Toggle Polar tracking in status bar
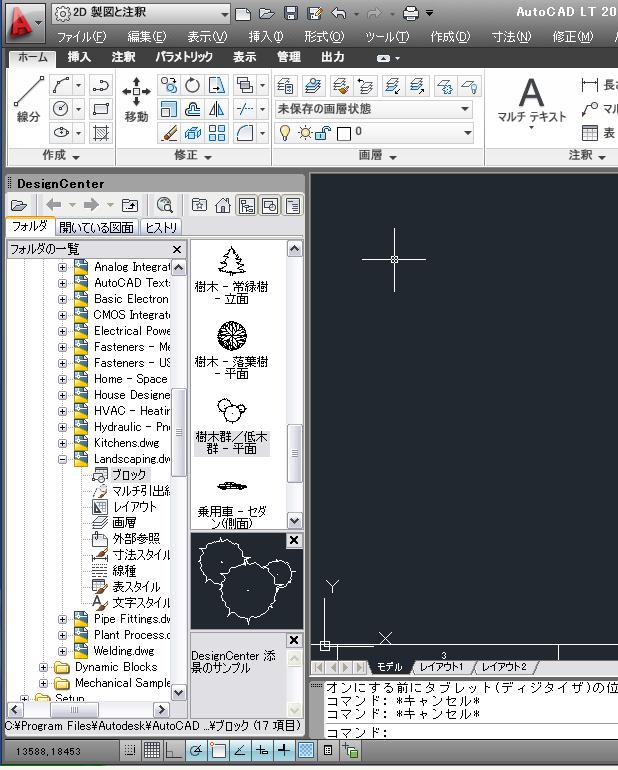The height and width of the screenshot is (770, 618). (x=196, y=750)
